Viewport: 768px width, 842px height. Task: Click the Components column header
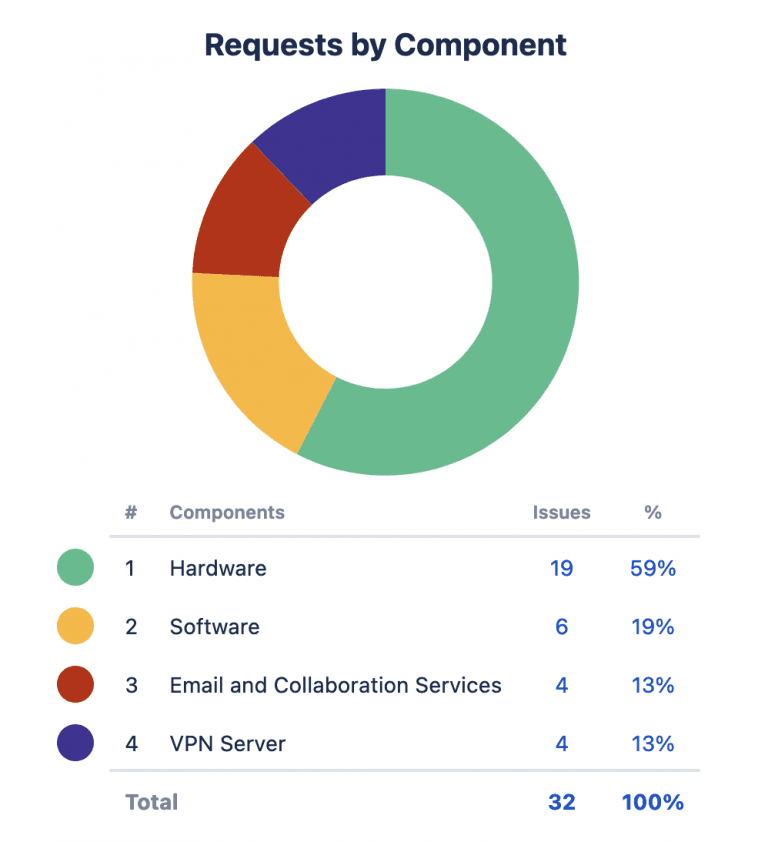click(227, 512)
